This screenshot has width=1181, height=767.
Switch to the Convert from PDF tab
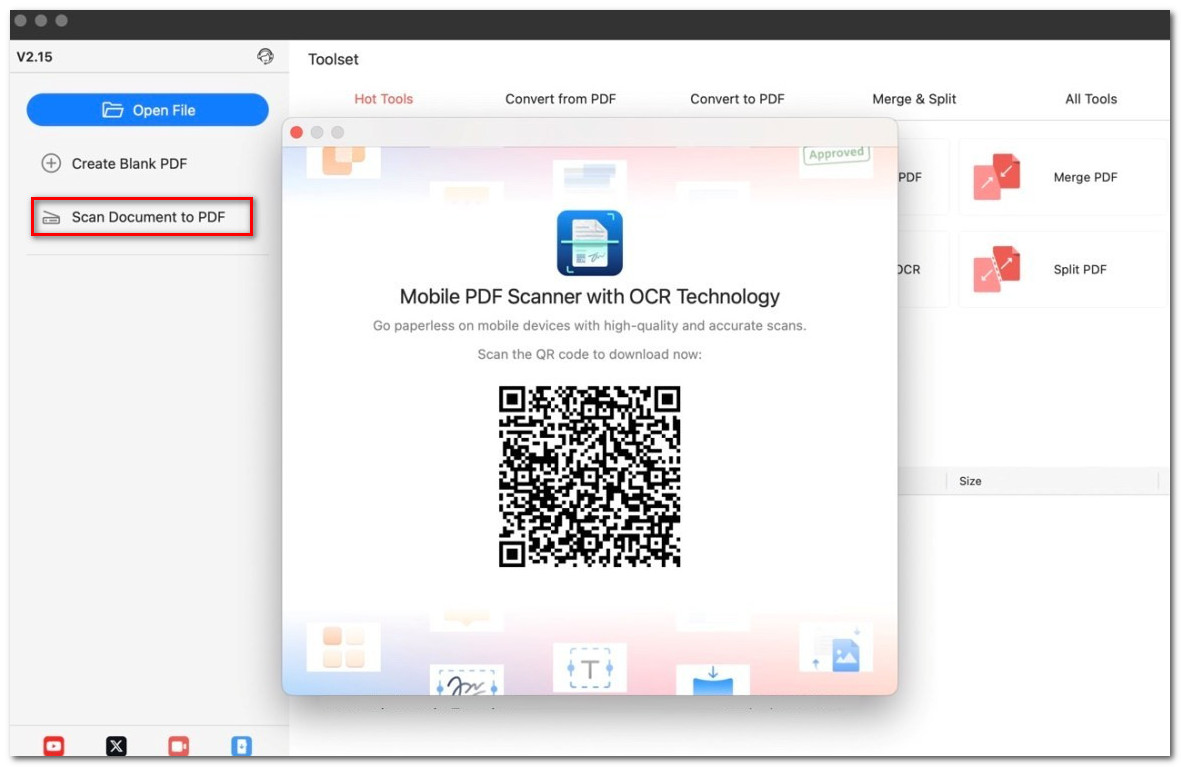point(560,99)
